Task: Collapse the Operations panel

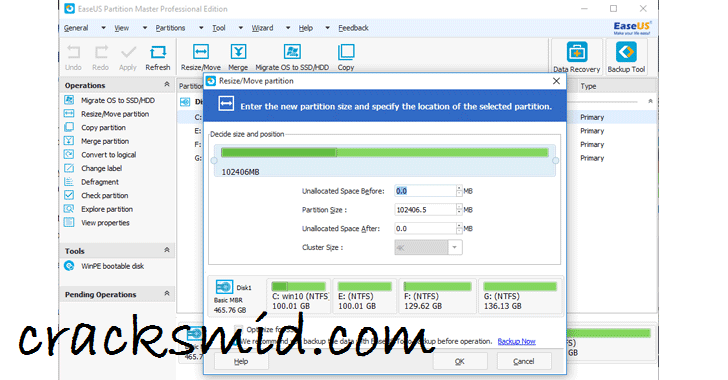Action: tap(167, 85)
